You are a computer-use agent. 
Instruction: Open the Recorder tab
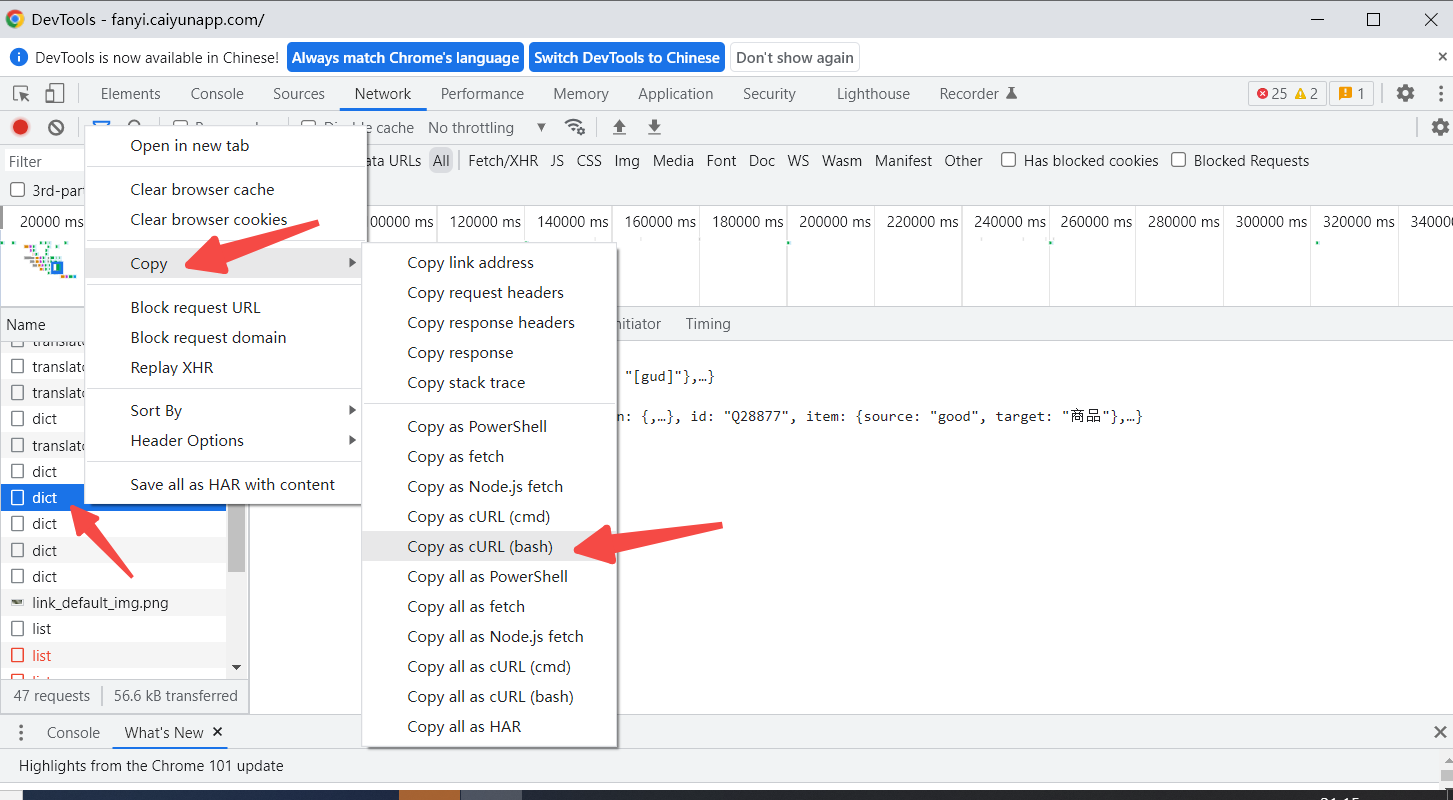click(977, 94)
